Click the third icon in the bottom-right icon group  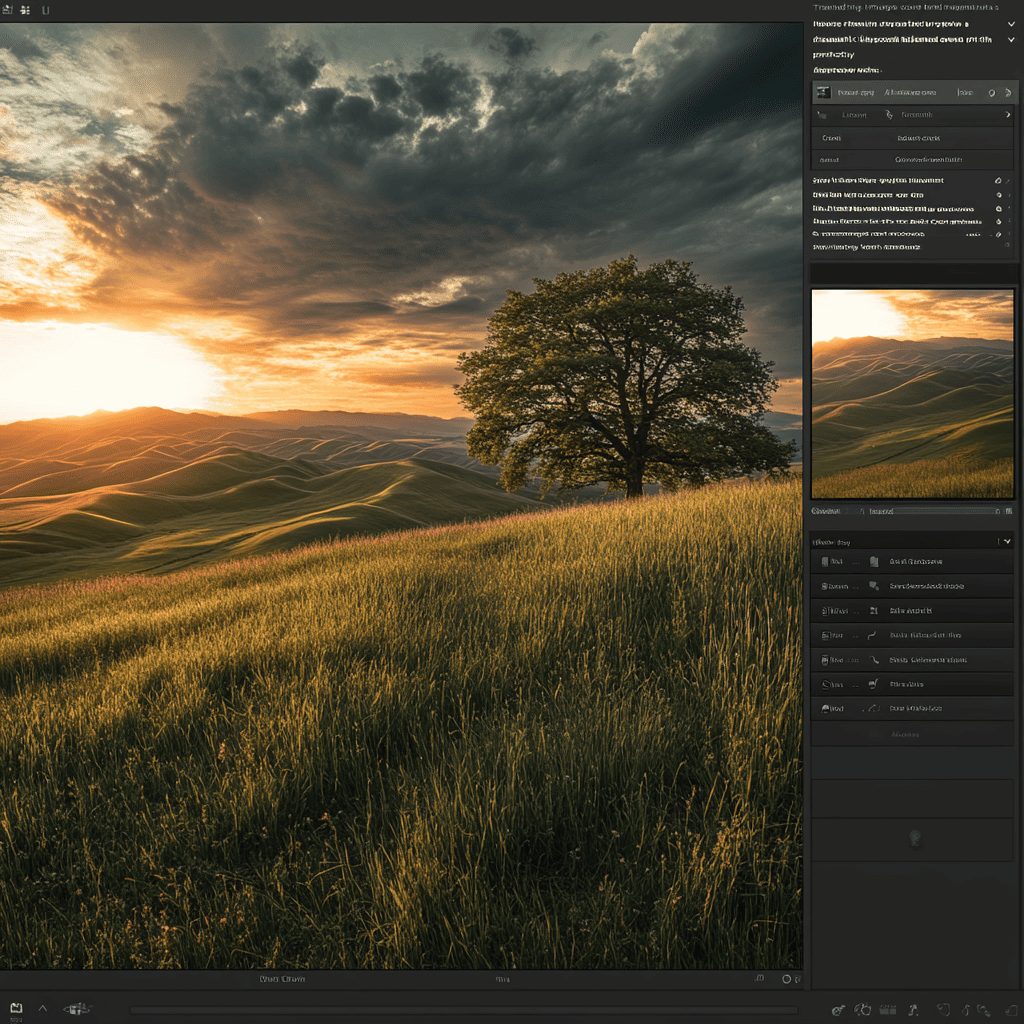pyautogui.click(x=888, y=1010)
